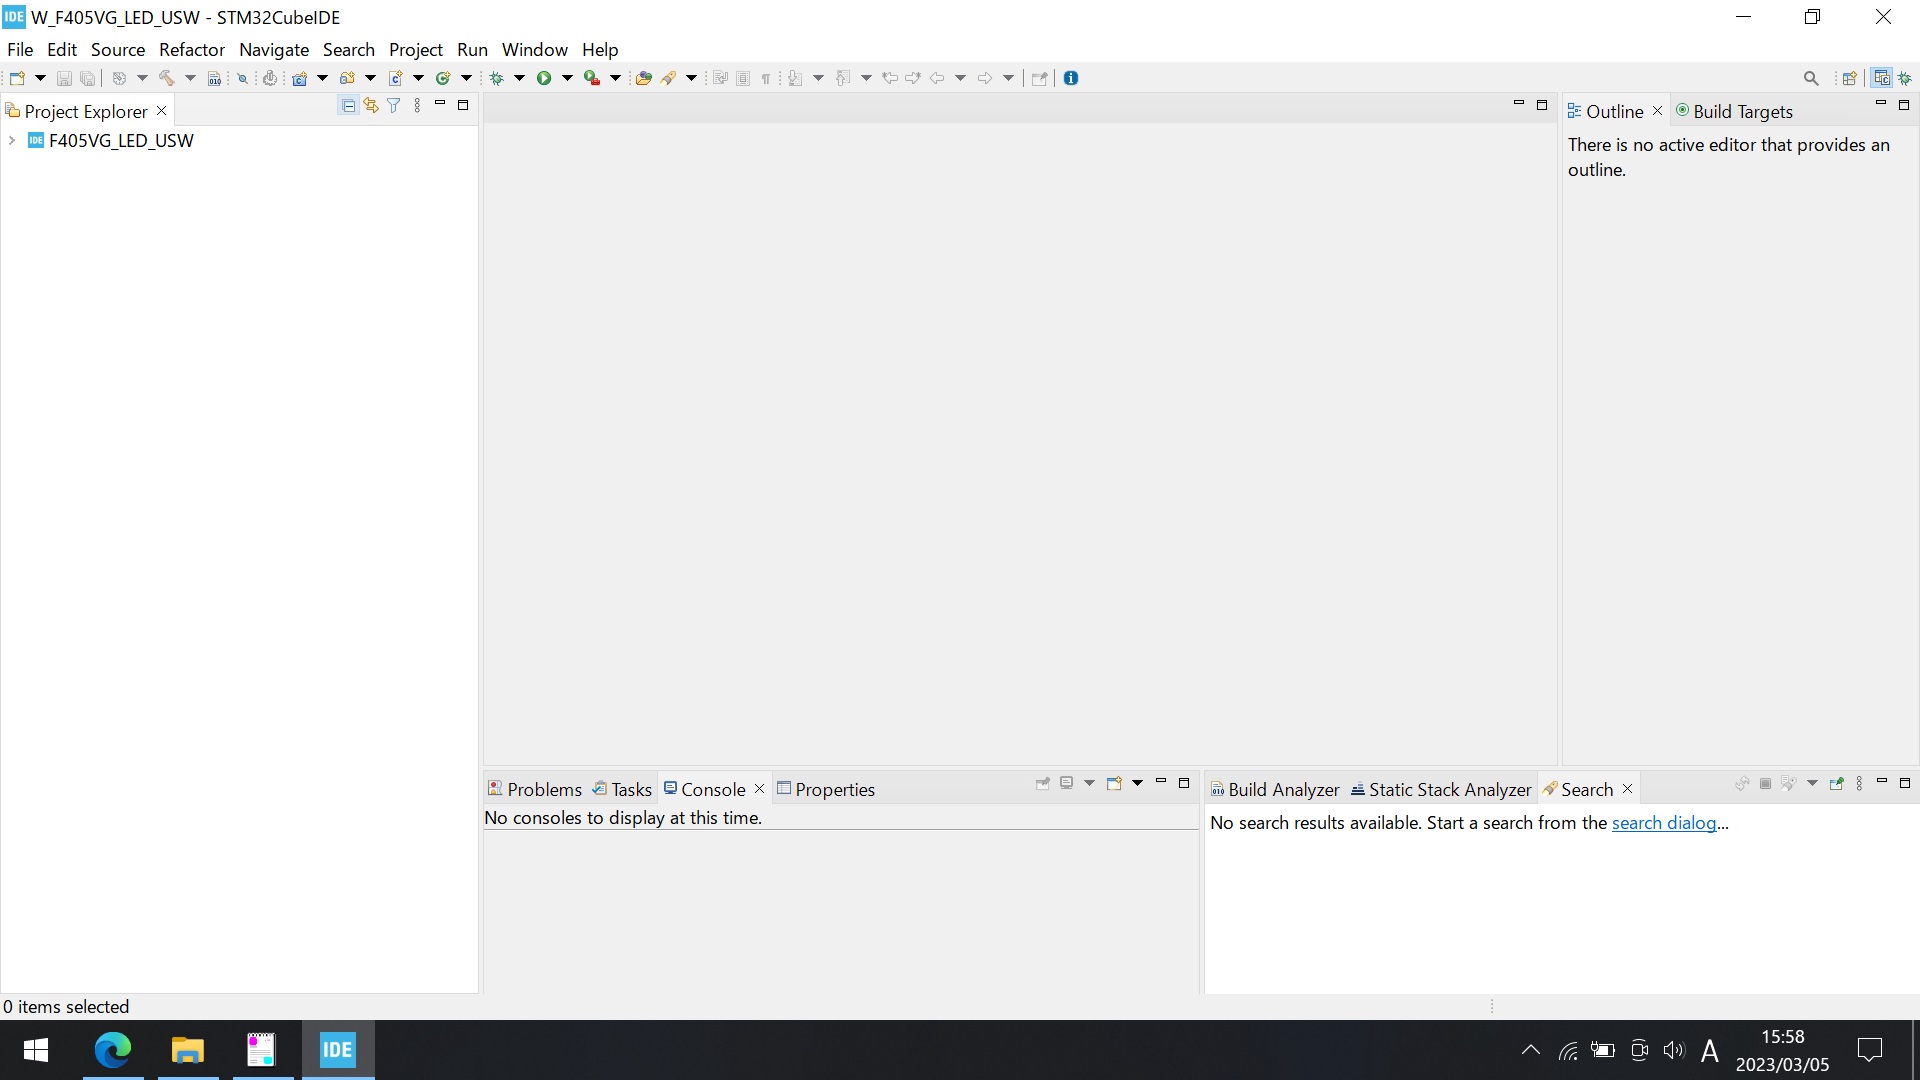Screen dimensions: 1920x1080
Task: Click STM32CubeIDE icon in taskbar
Action: 339,1050
